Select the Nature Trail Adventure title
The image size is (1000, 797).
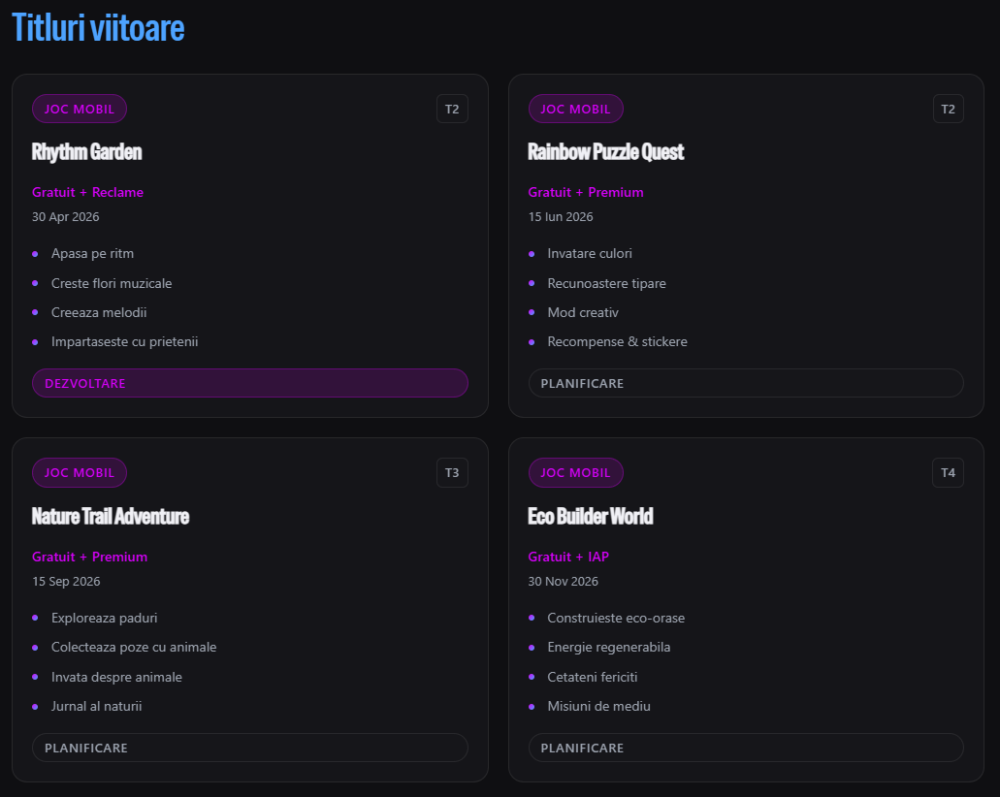click(110, 516)
